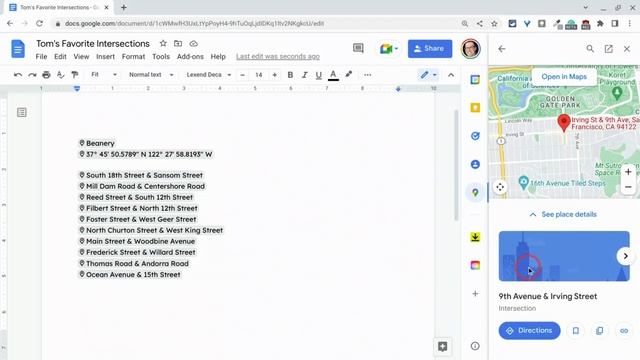Image resolution: width=640 pixels, height=360 pixels.
Task: Decrease font size with minus button
Action: pyautogui.click(x=242, y=75)
